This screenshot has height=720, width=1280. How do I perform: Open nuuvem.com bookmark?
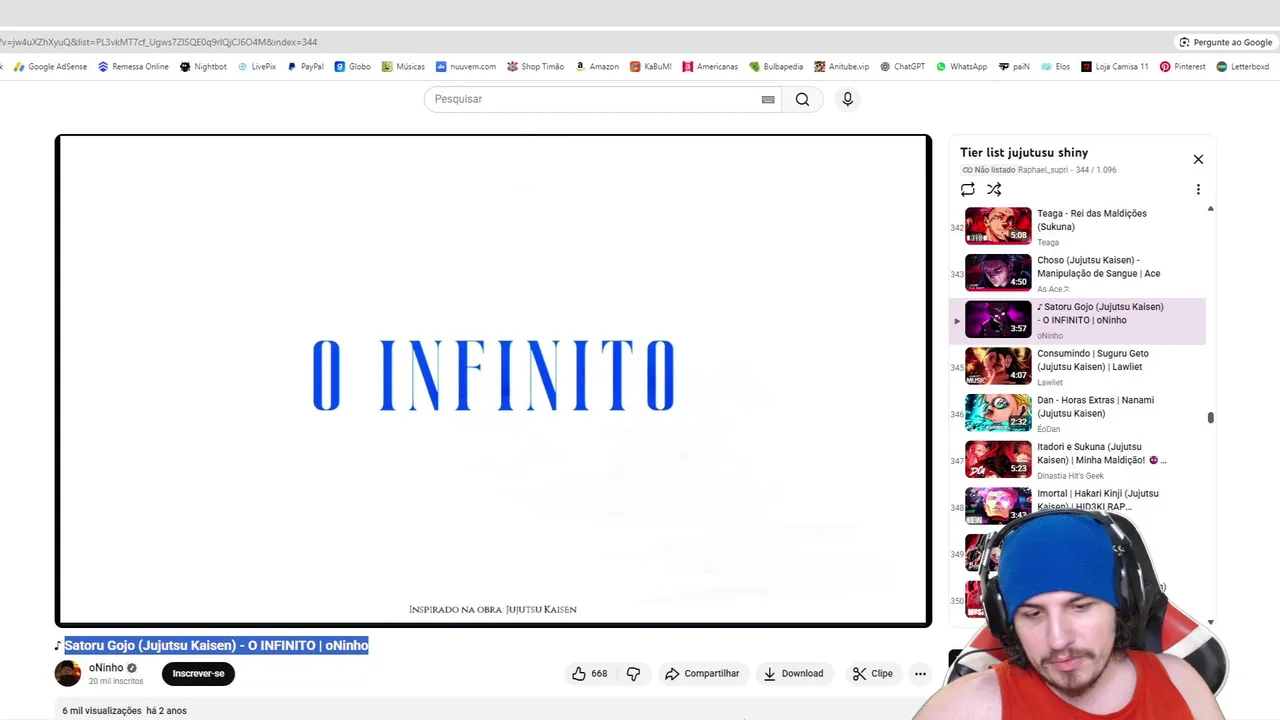pyautogui.click(x=466, y=67)
